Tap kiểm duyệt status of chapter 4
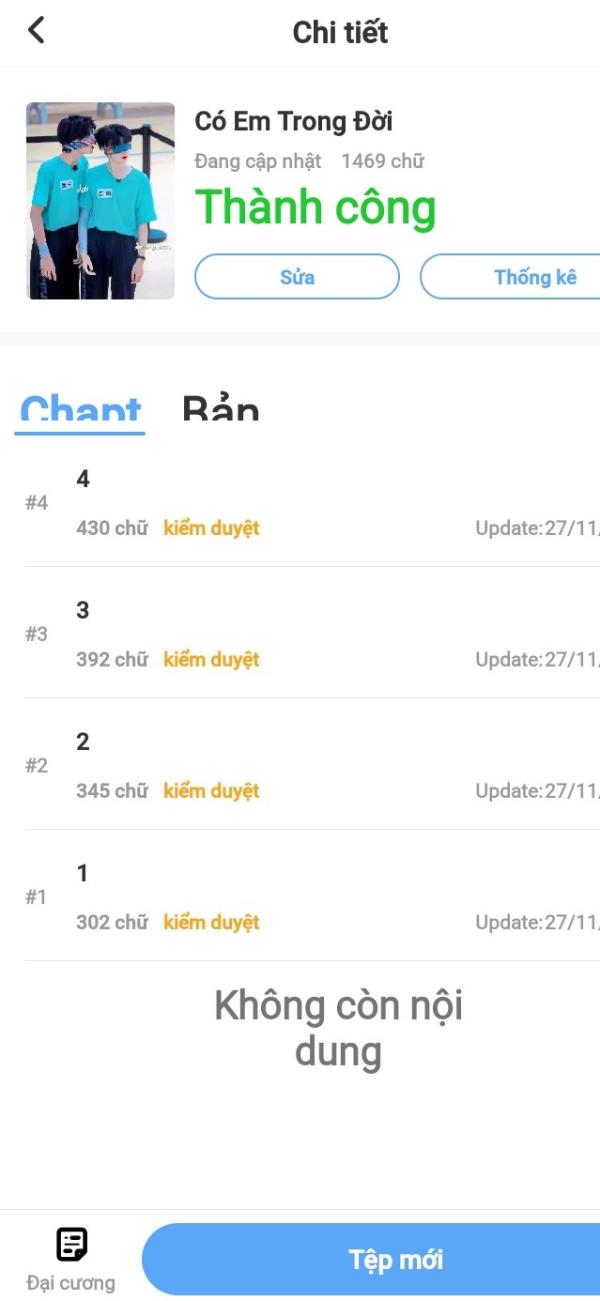The image size is (600, 1301). (211, 528)
